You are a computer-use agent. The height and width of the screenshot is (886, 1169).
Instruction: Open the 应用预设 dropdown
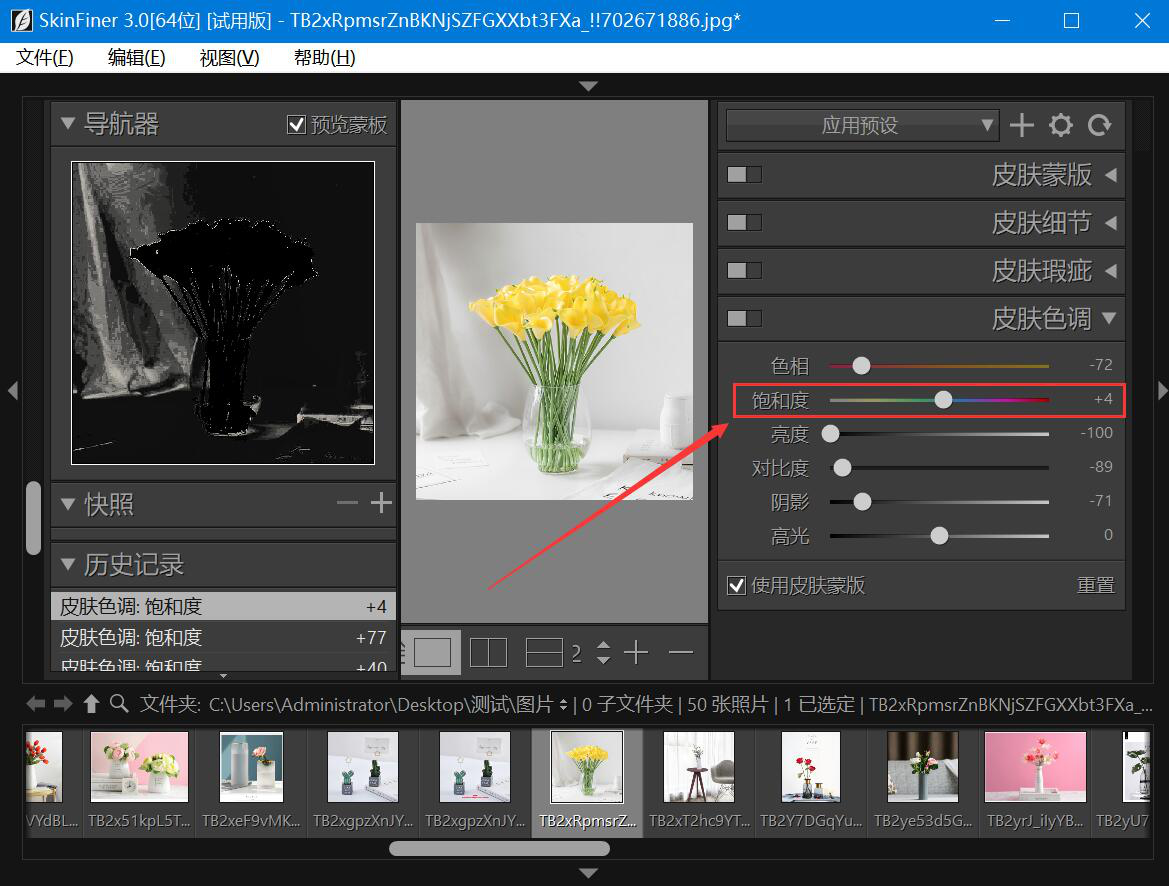(861, 125)
